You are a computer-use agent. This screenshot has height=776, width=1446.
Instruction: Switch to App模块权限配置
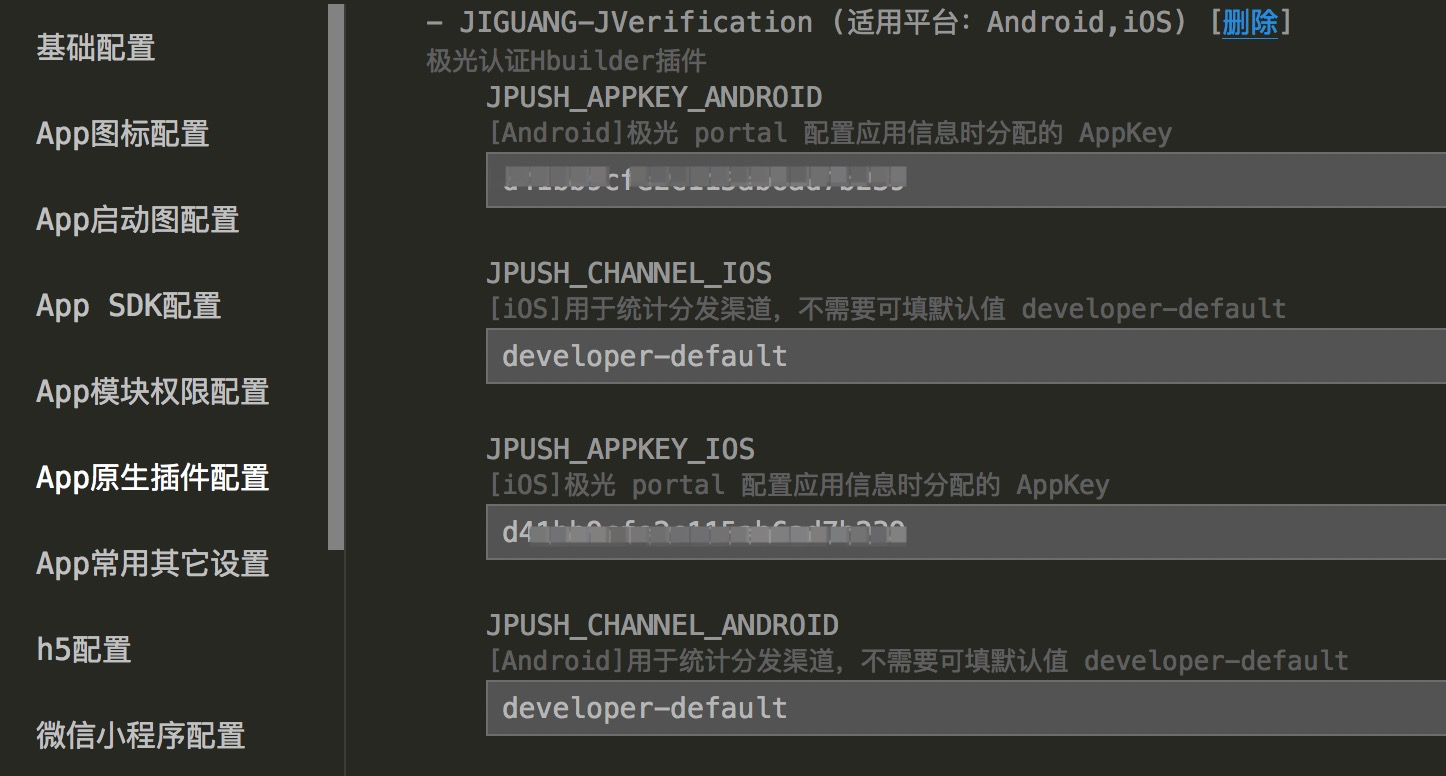pyautogui.click(x=153, y=391)
